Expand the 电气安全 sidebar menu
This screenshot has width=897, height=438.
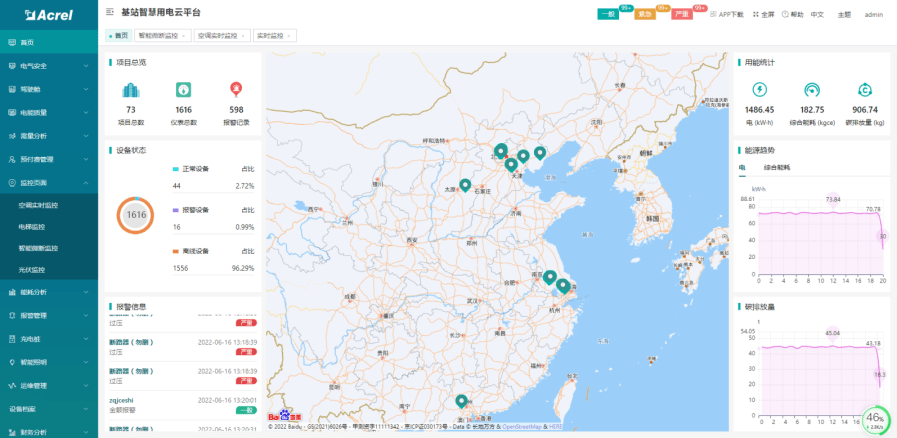point(49,66)
